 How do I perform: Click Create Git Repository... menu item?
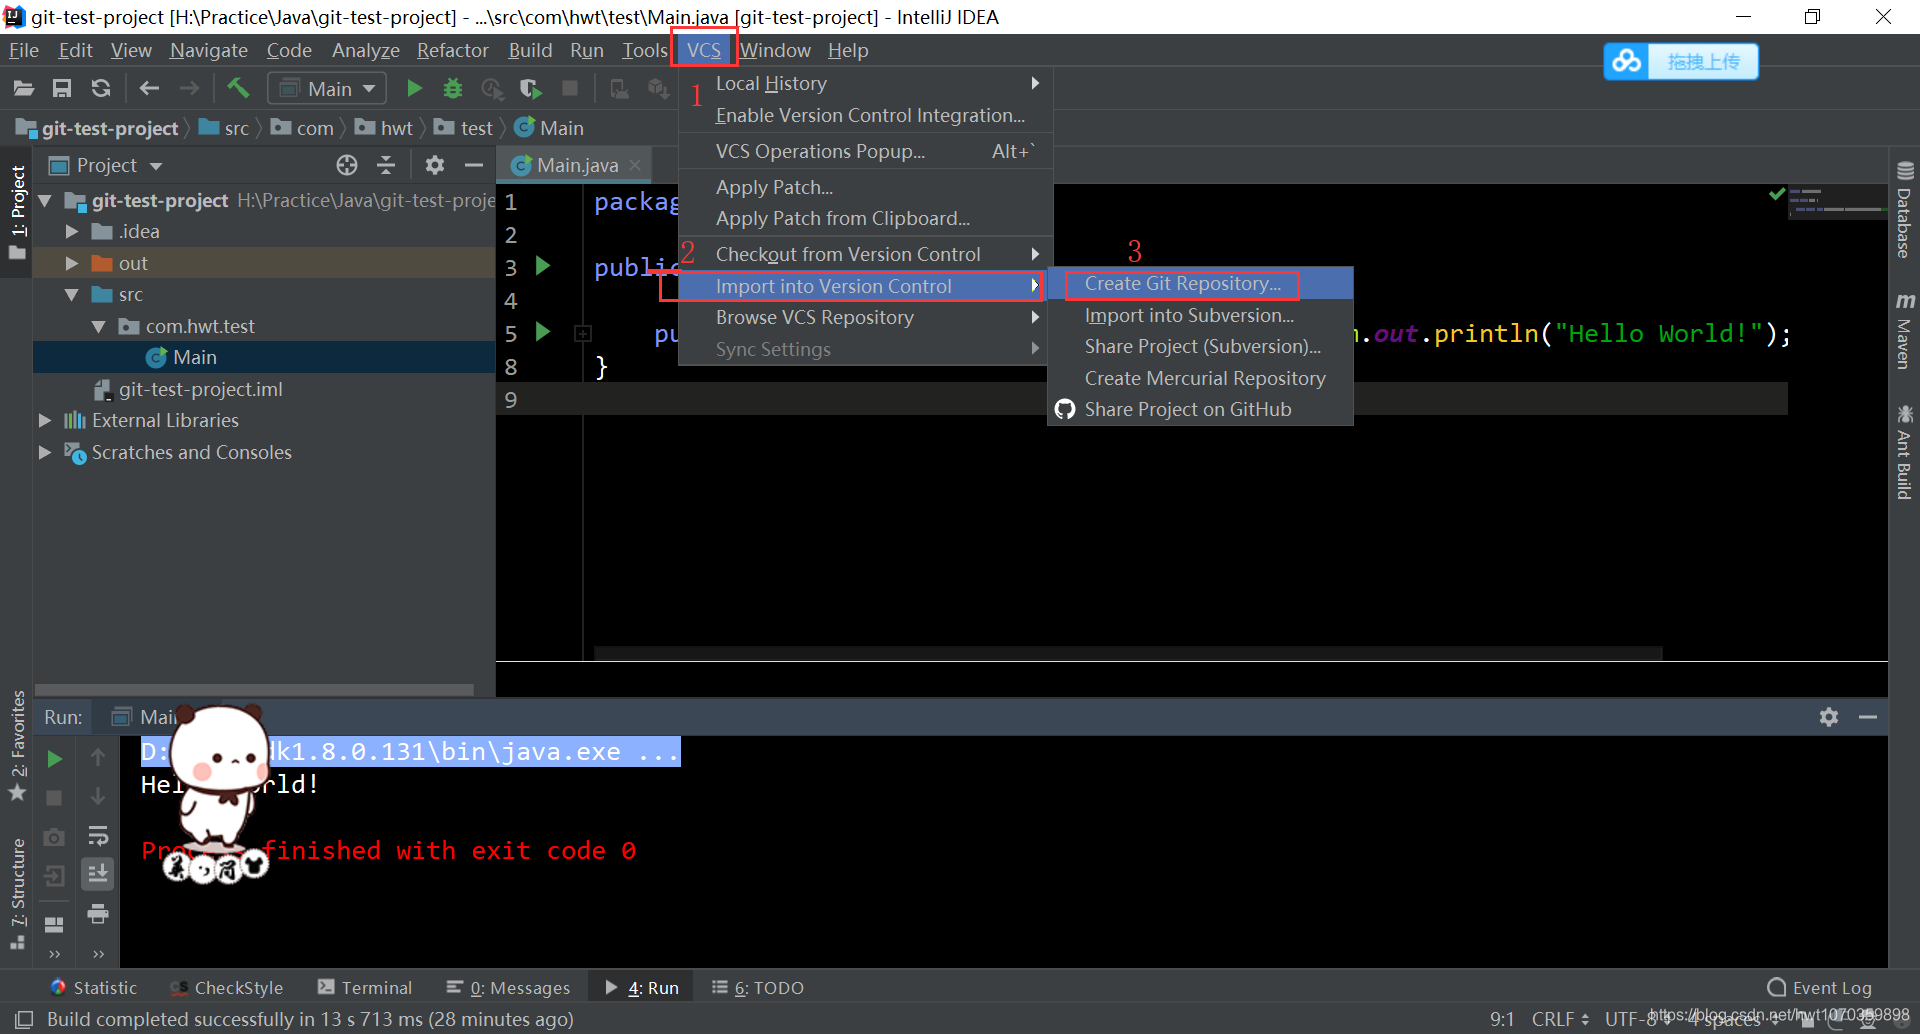coord(1200,284)
